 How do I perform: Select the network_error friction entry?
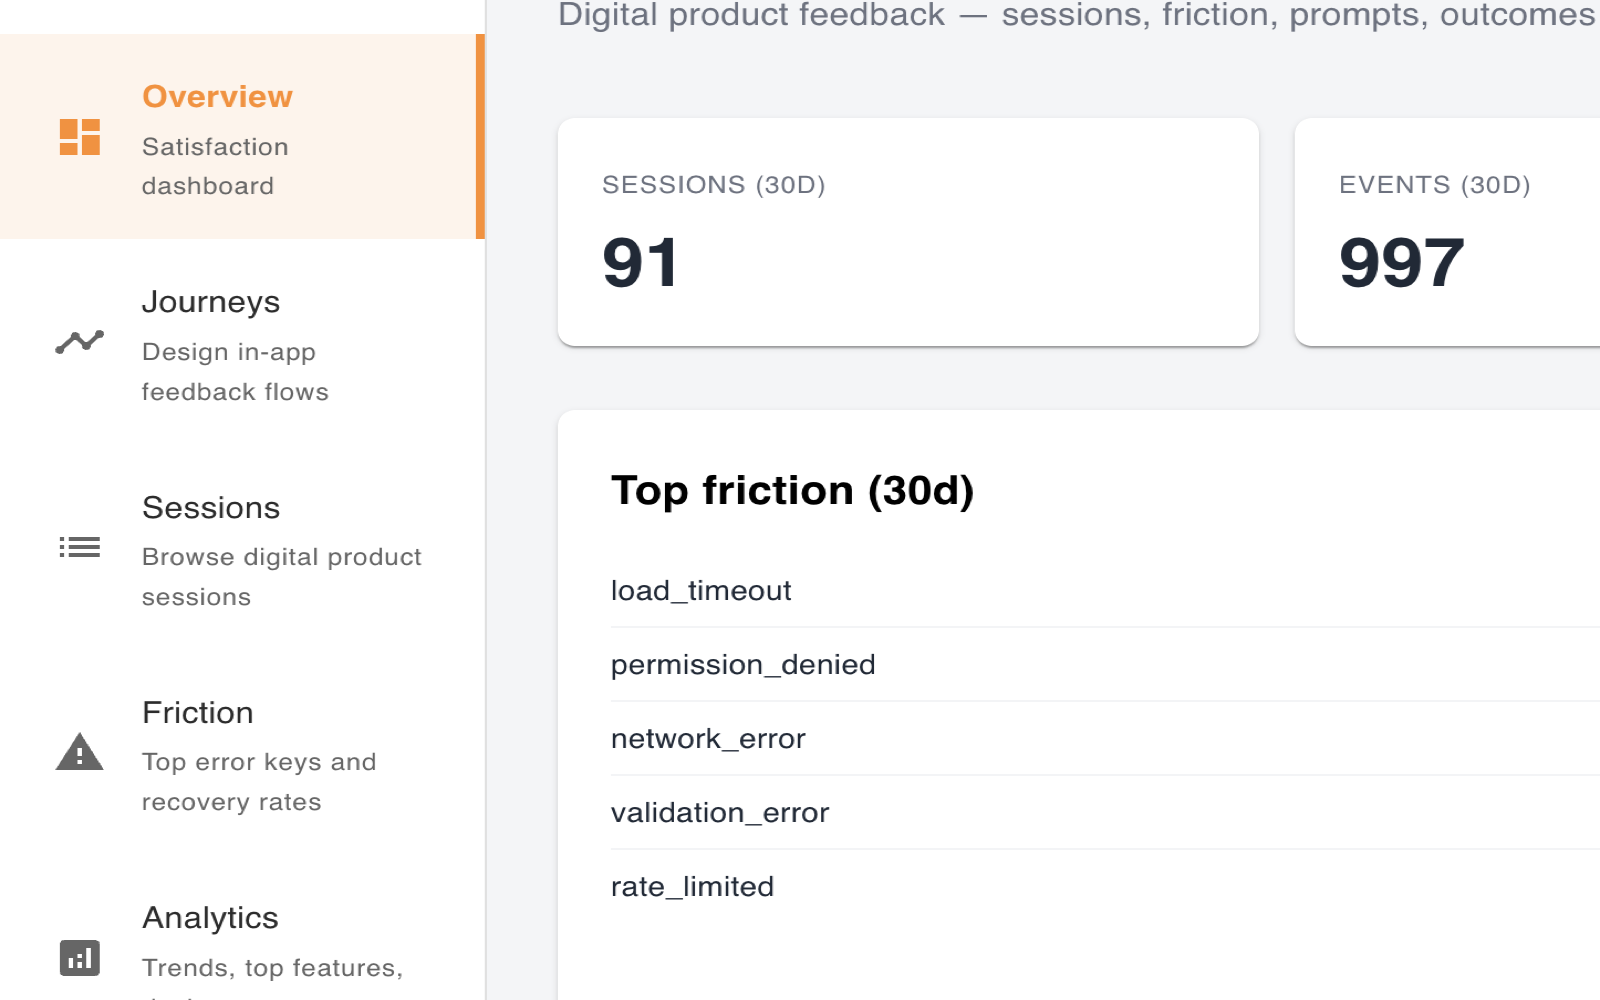(x=1105, y=739)
